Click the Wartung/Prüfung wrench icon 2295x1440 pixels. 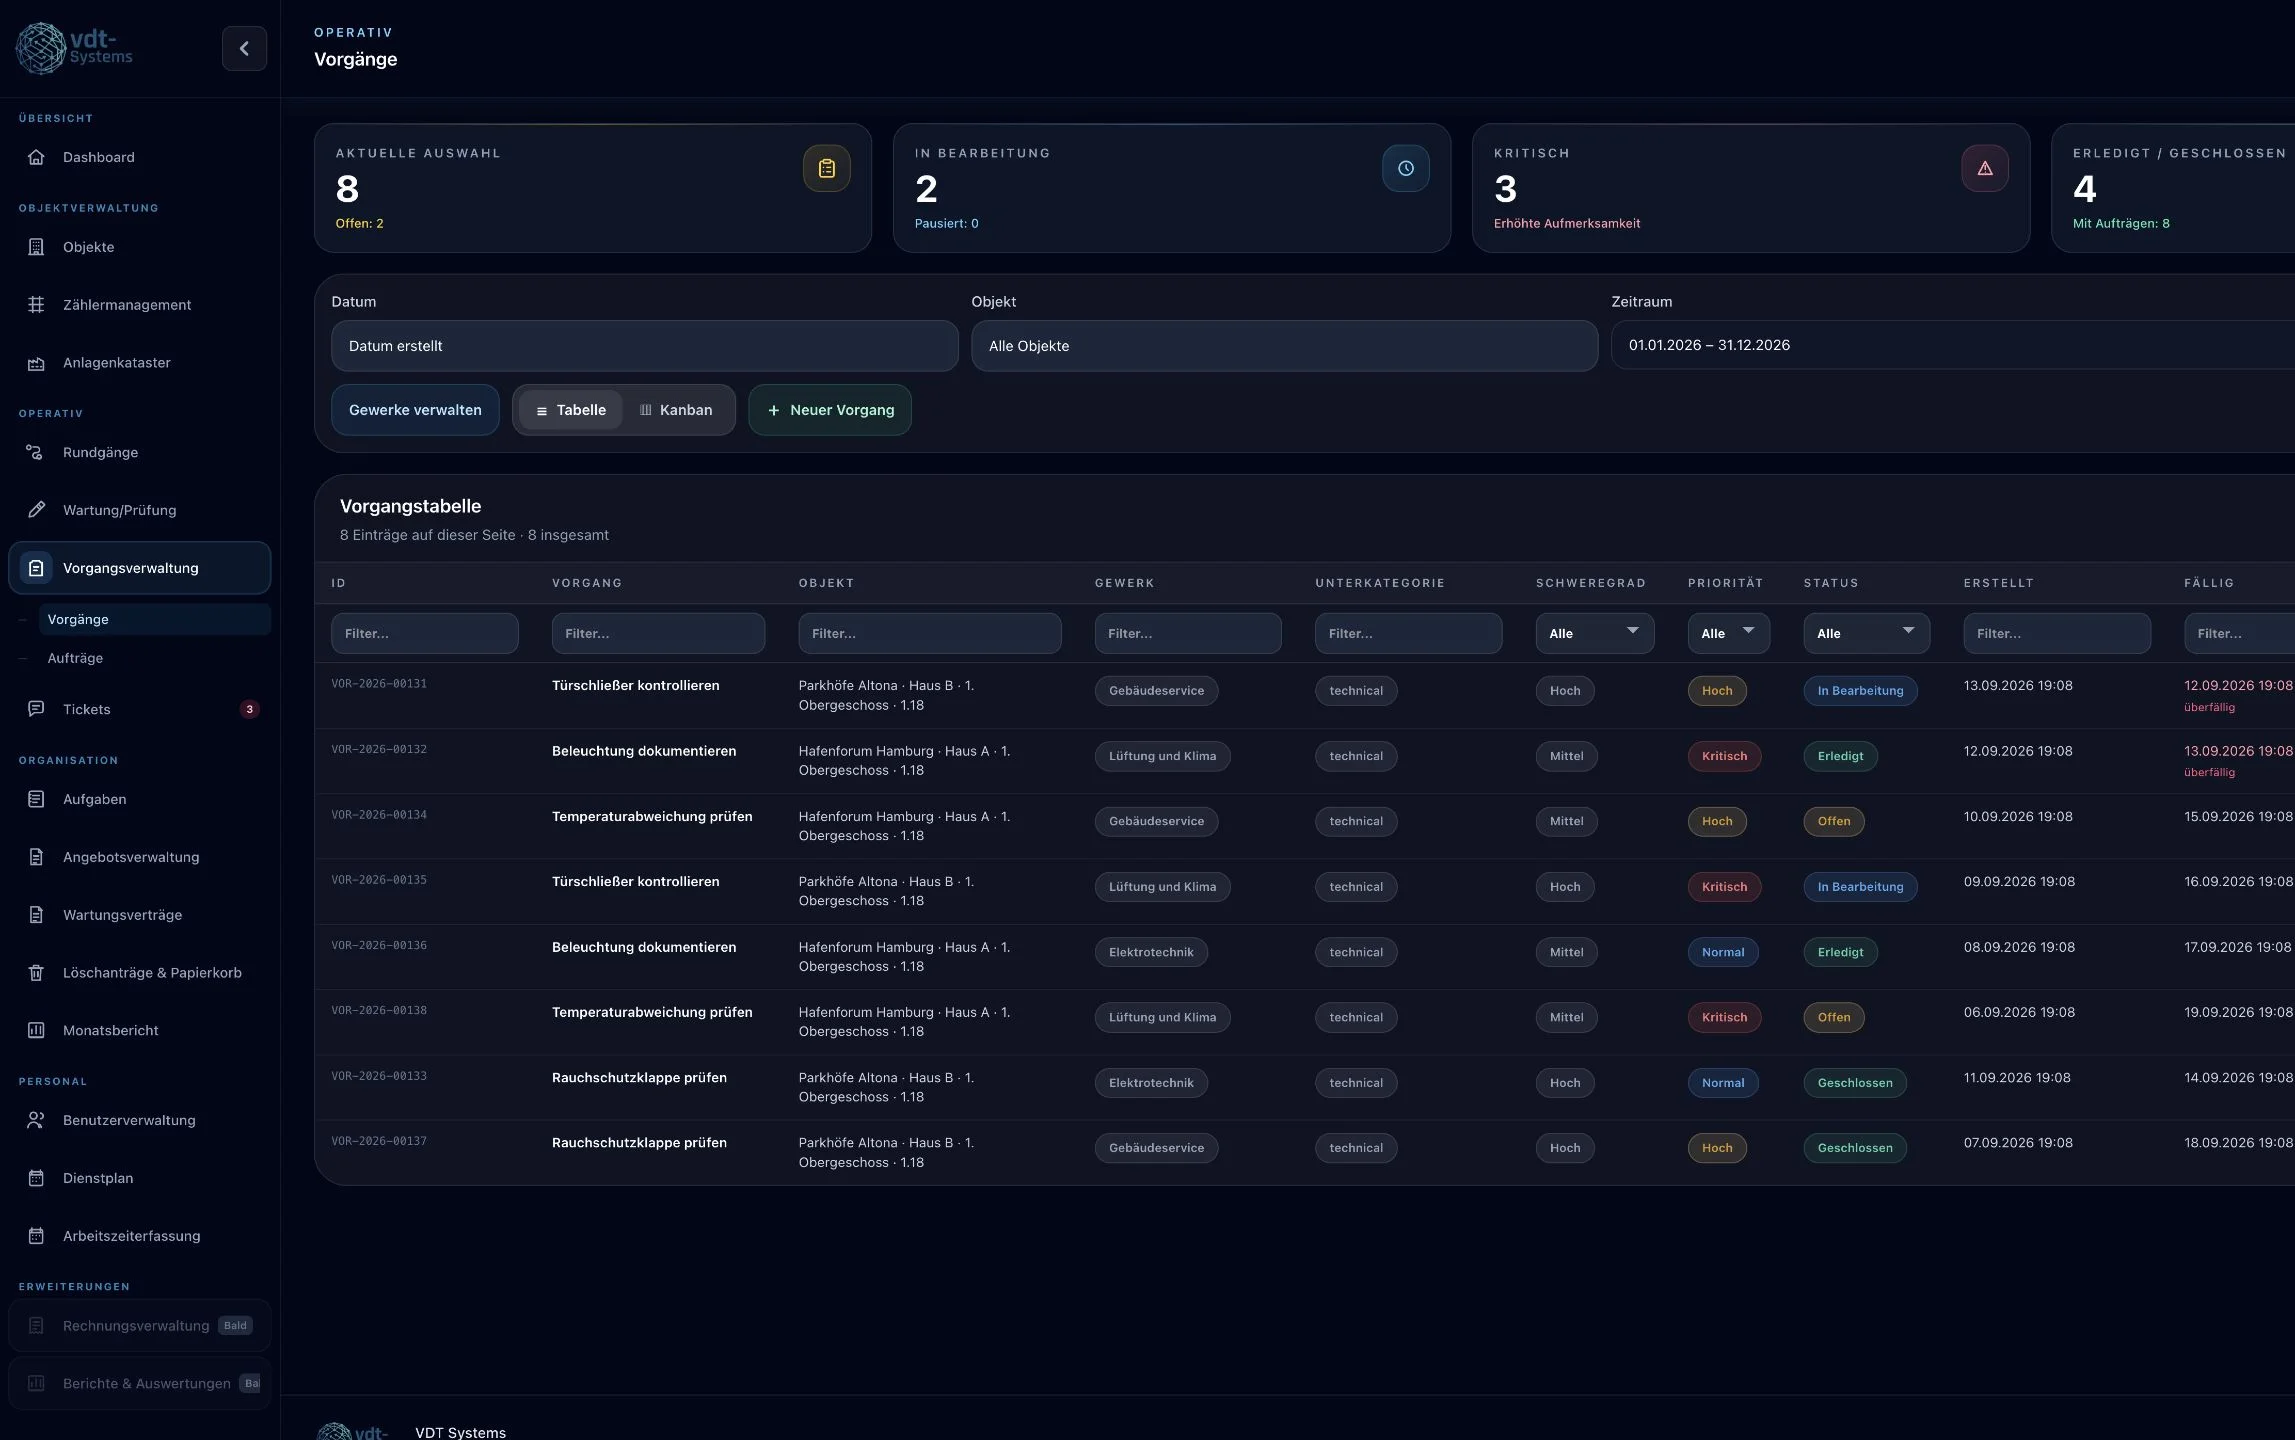(x=36, y=510)
